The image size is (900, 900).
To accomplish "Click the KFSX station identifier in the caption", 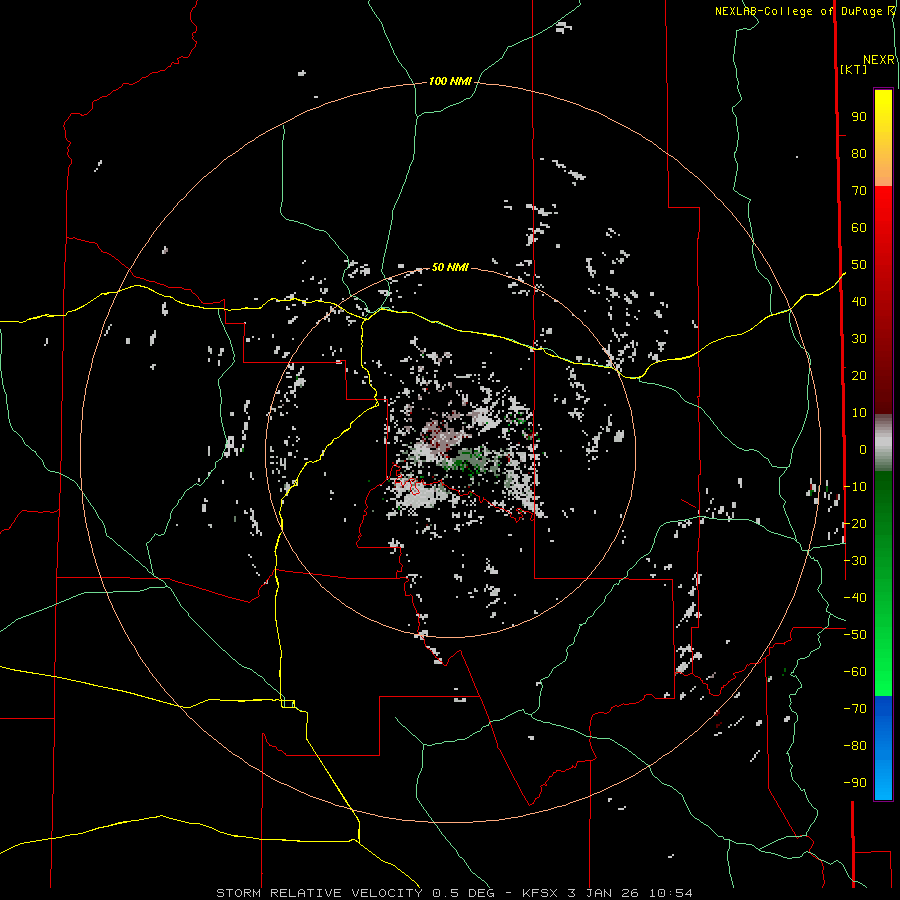I will coord(541,893).
